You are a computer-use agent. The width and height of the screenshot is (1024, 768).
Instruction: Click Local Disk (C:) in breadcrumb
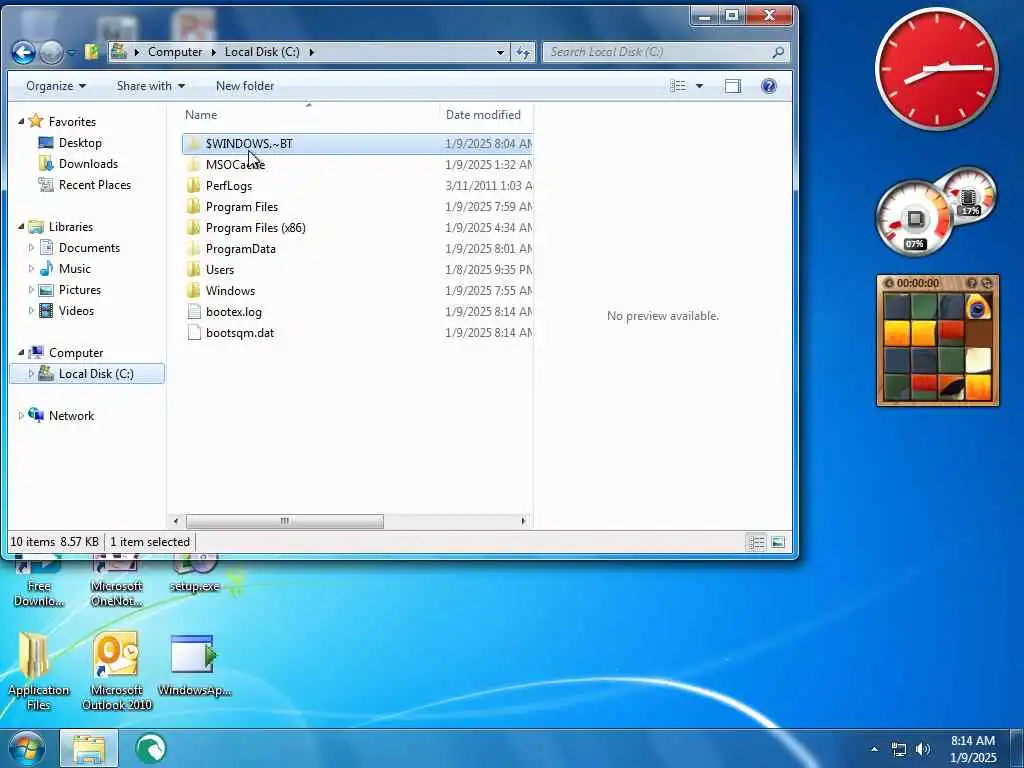pyautogui.click(x=262, y=52)
